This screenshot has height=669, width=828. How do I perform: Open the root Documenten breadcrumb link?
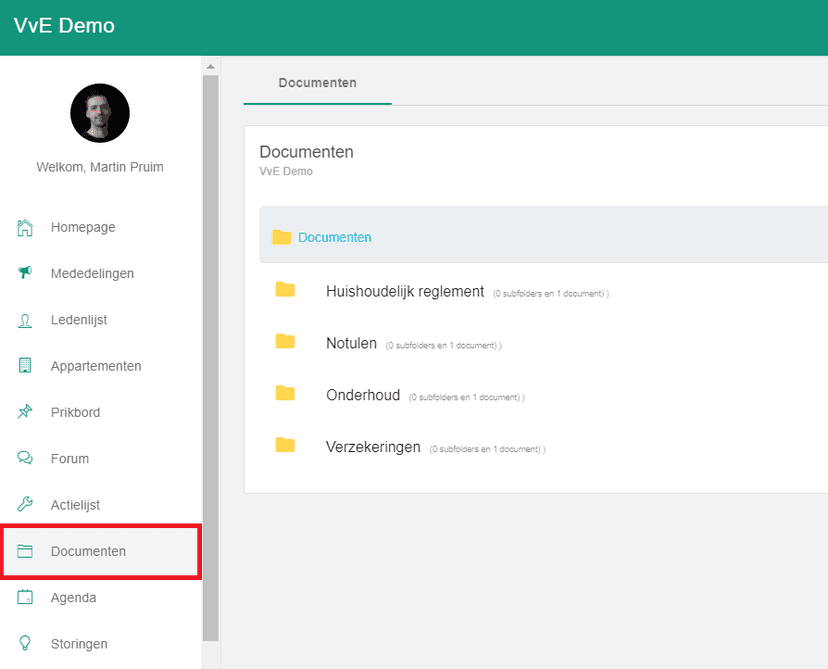click(333, 237)
